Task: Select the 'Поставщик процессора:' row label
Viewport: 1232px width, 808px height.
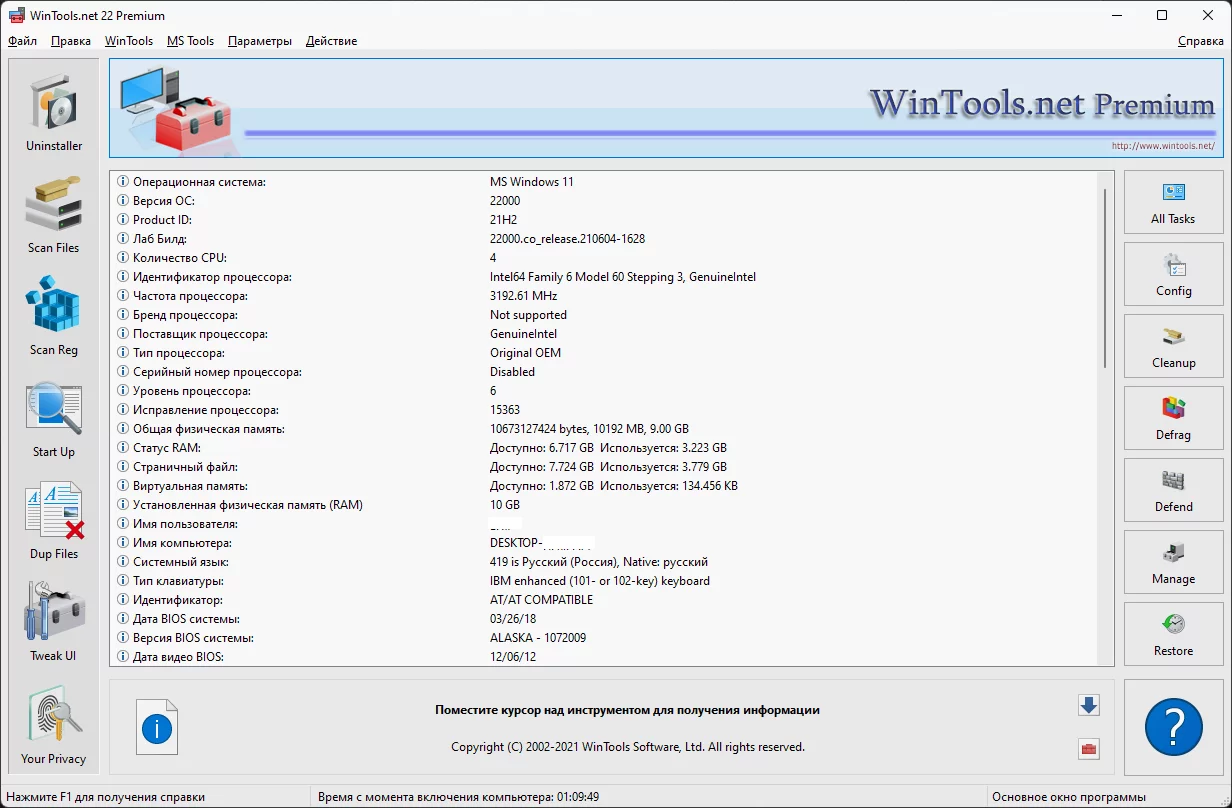Action: coord(200,334)
